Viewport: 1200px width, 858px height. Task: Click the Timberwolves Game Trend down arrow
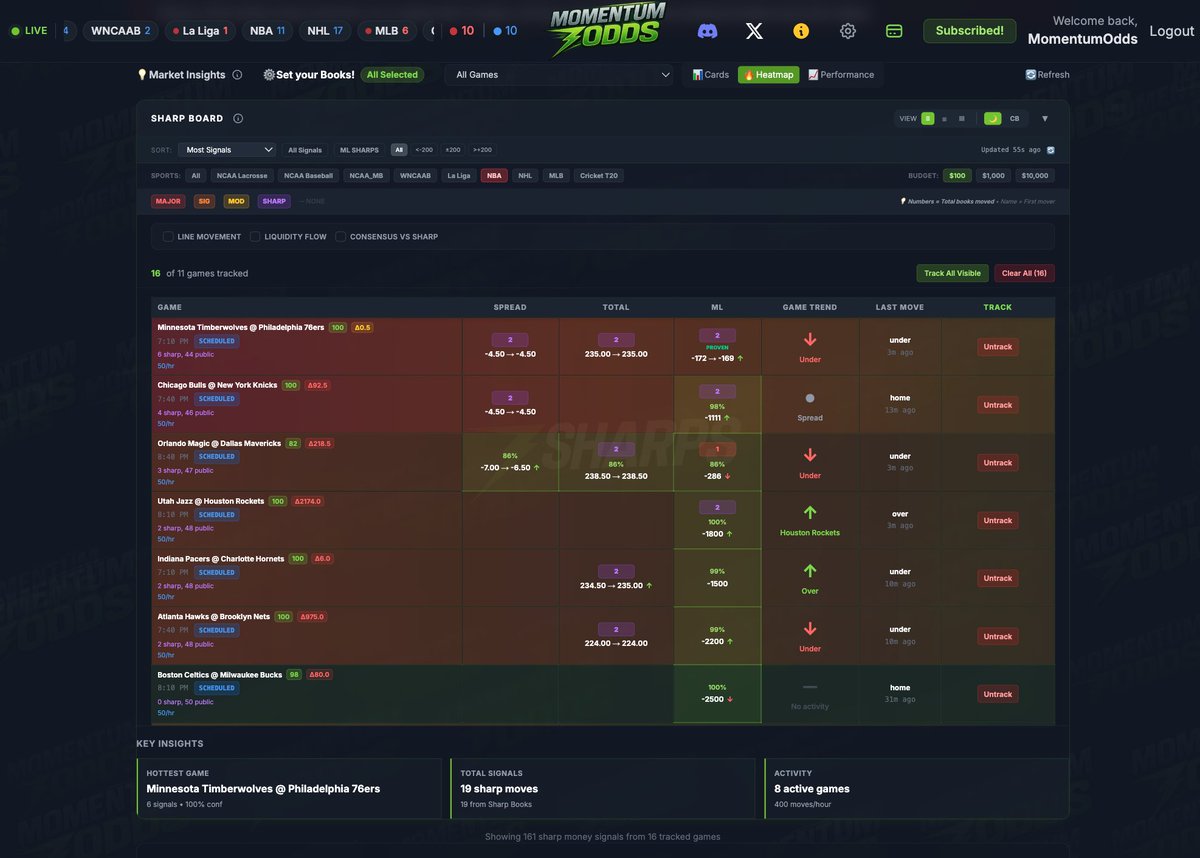810,340
